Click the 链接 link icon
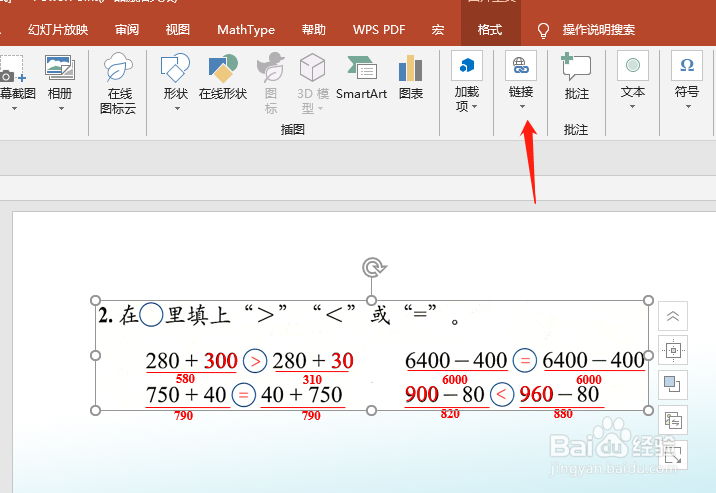716x493 pixels. pyautogui.click(x=521, y=65)
